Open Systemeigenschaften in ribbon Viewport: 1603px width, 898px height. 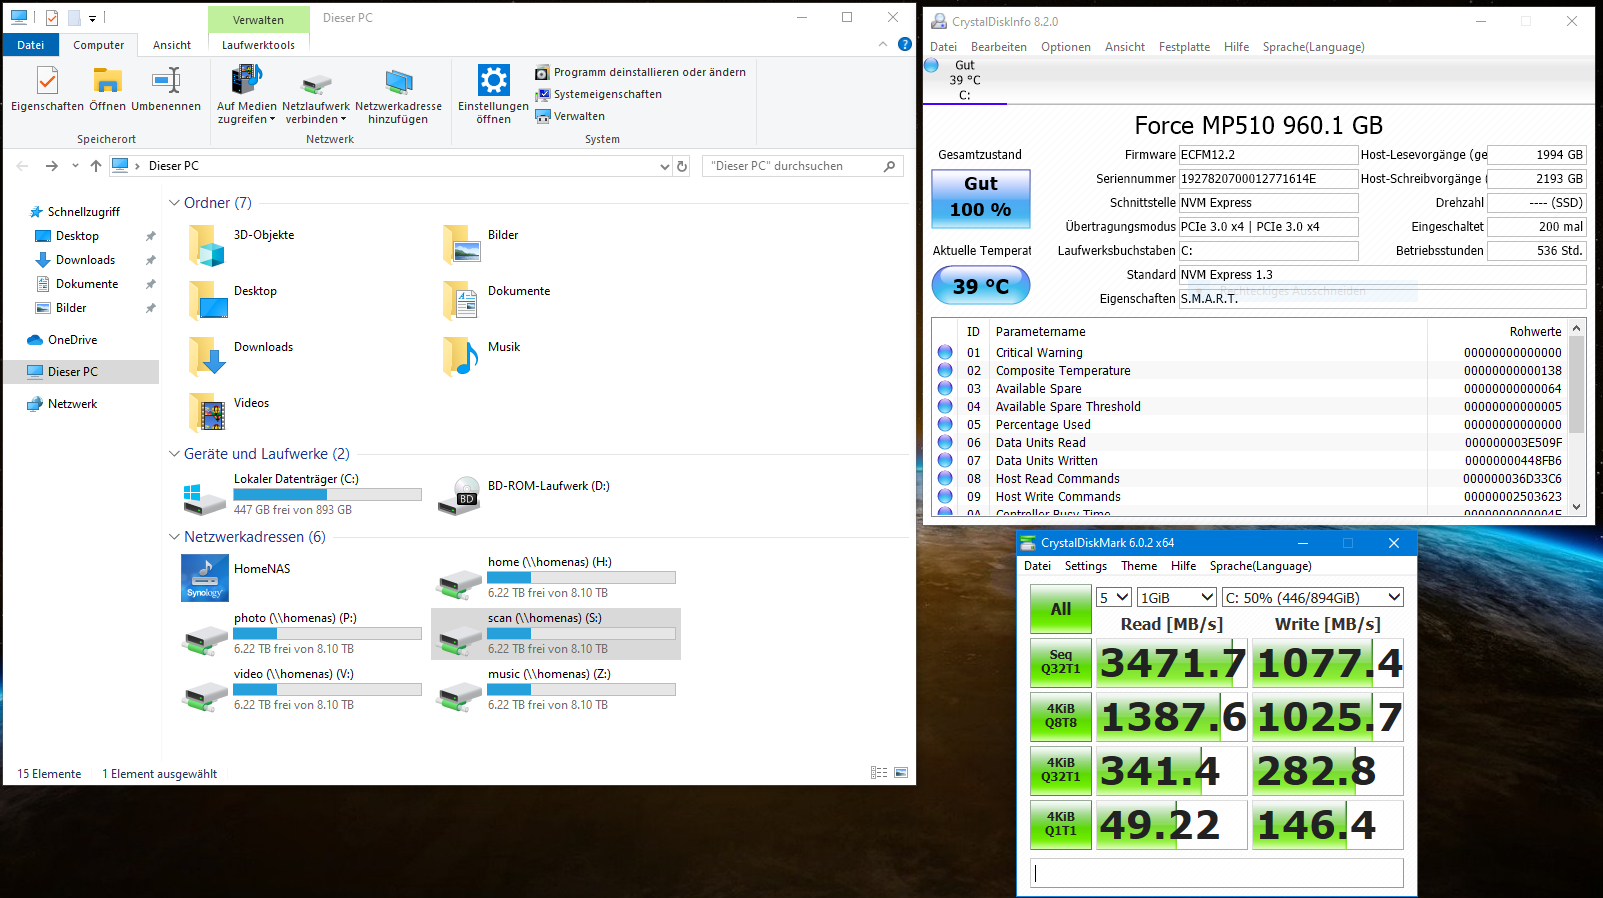[x=598, y=94]
